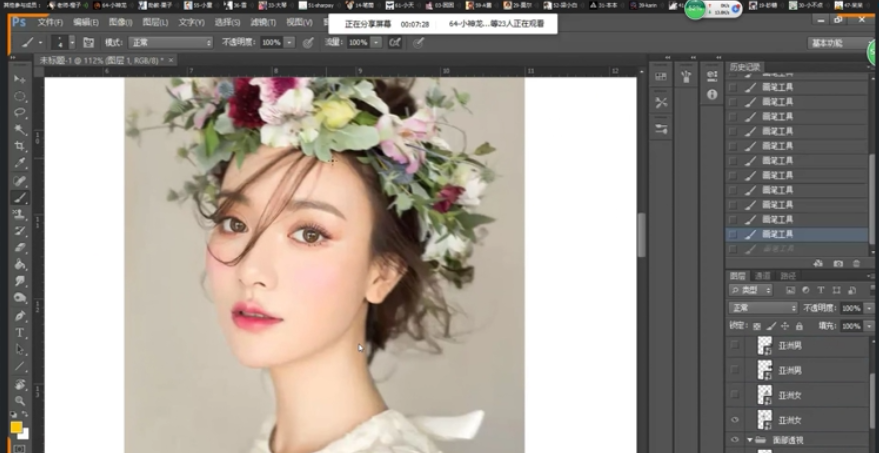Select the Paint Bucket tool
Image resolution: width=879 pixels, height=476 pixels.
[20, 264]
